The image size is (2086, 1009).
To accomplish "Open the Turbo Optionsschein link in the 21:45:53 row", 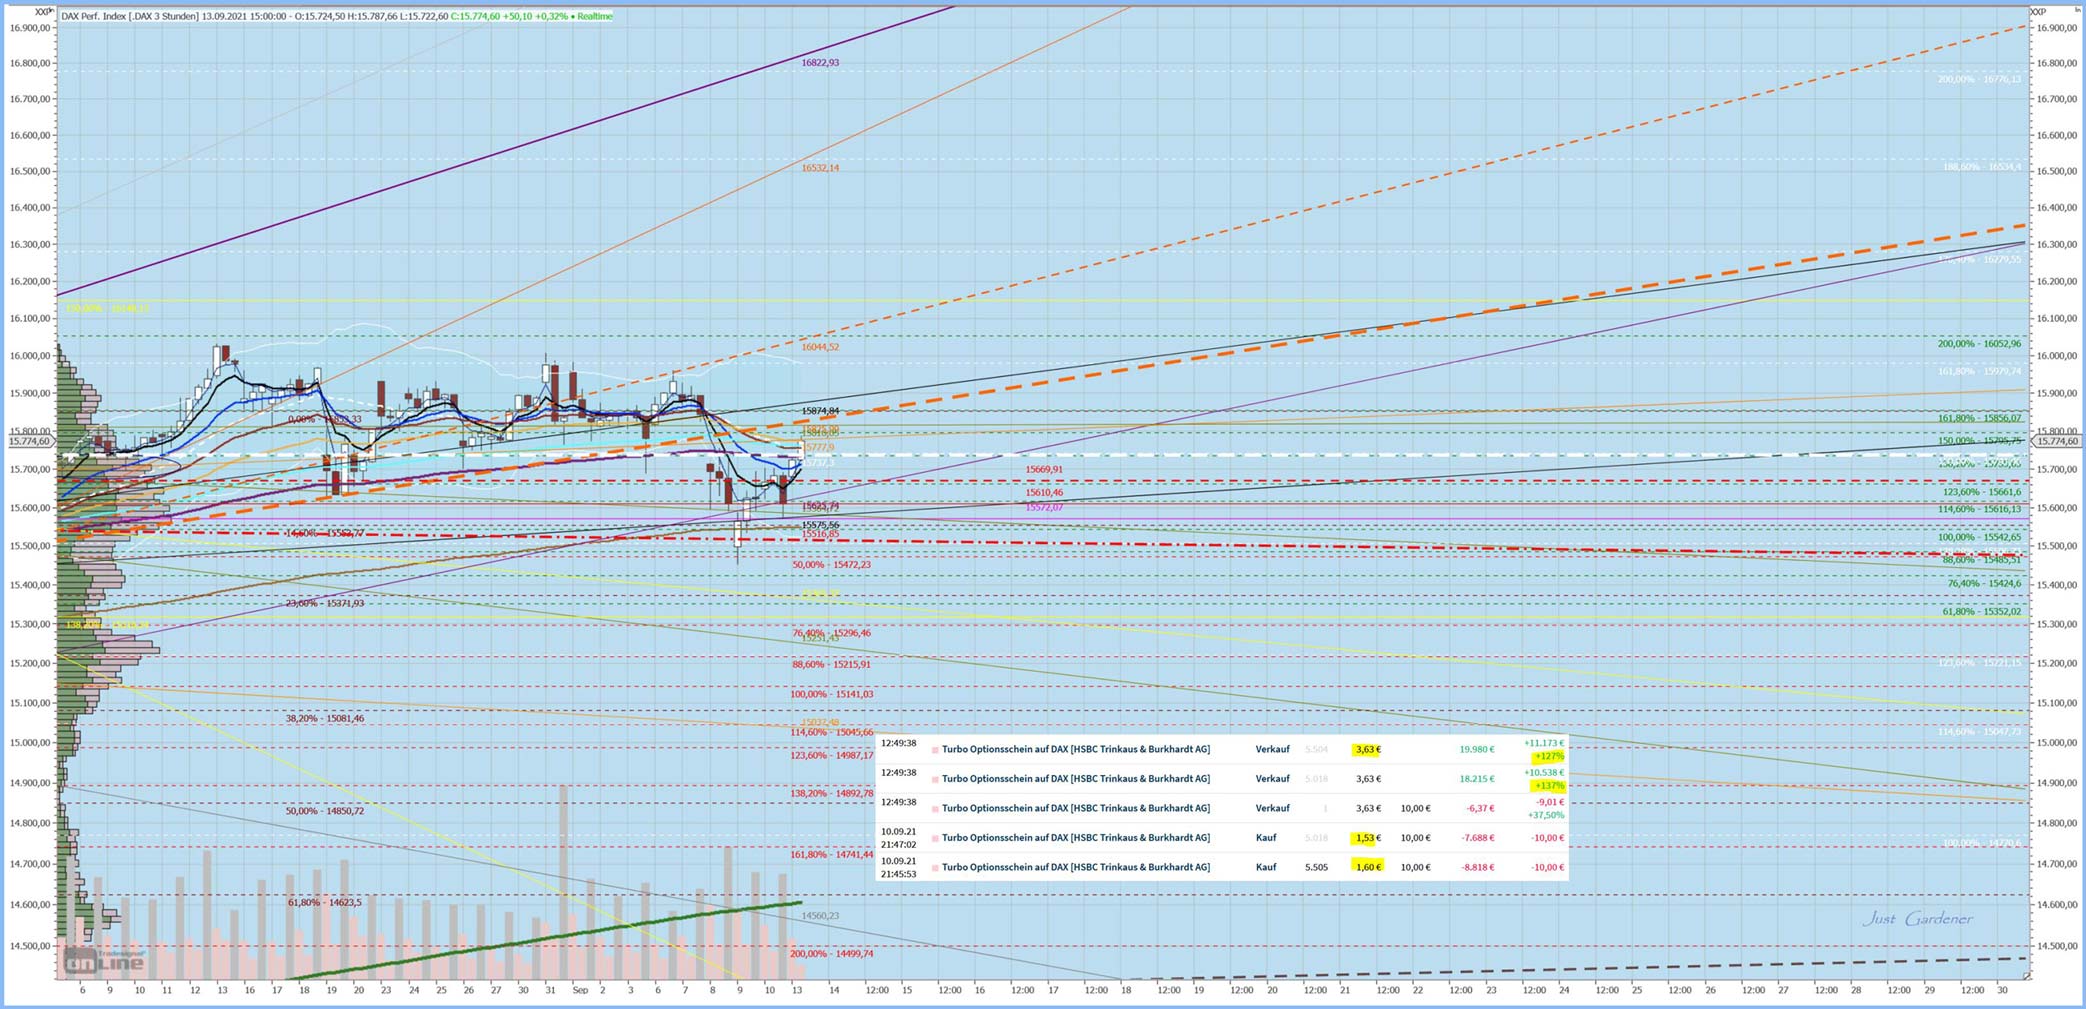I will click(x=1075, y=867).
